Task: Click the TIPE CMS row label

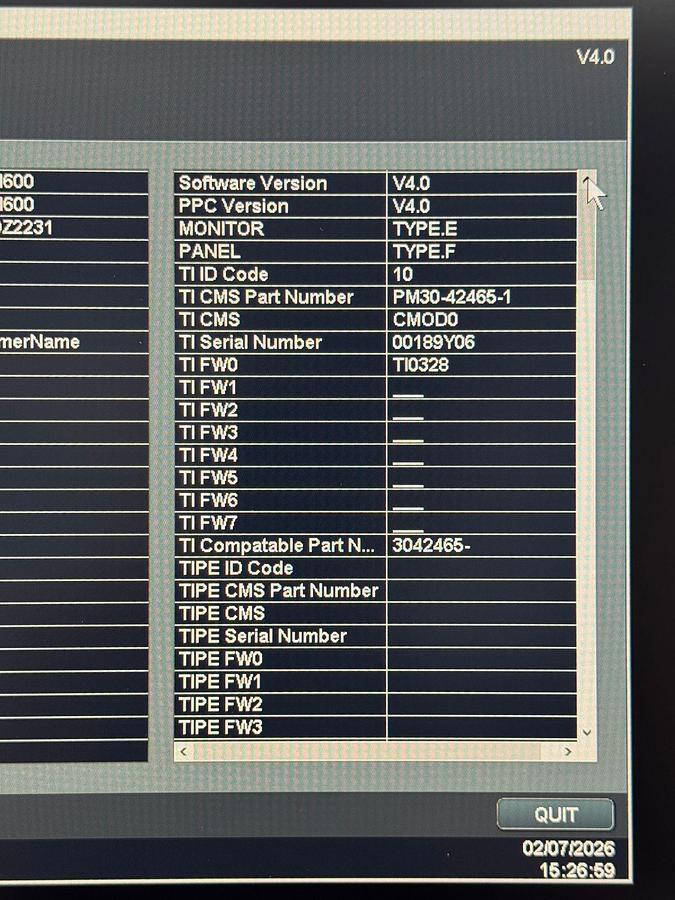Action: (x=222, y=614)
